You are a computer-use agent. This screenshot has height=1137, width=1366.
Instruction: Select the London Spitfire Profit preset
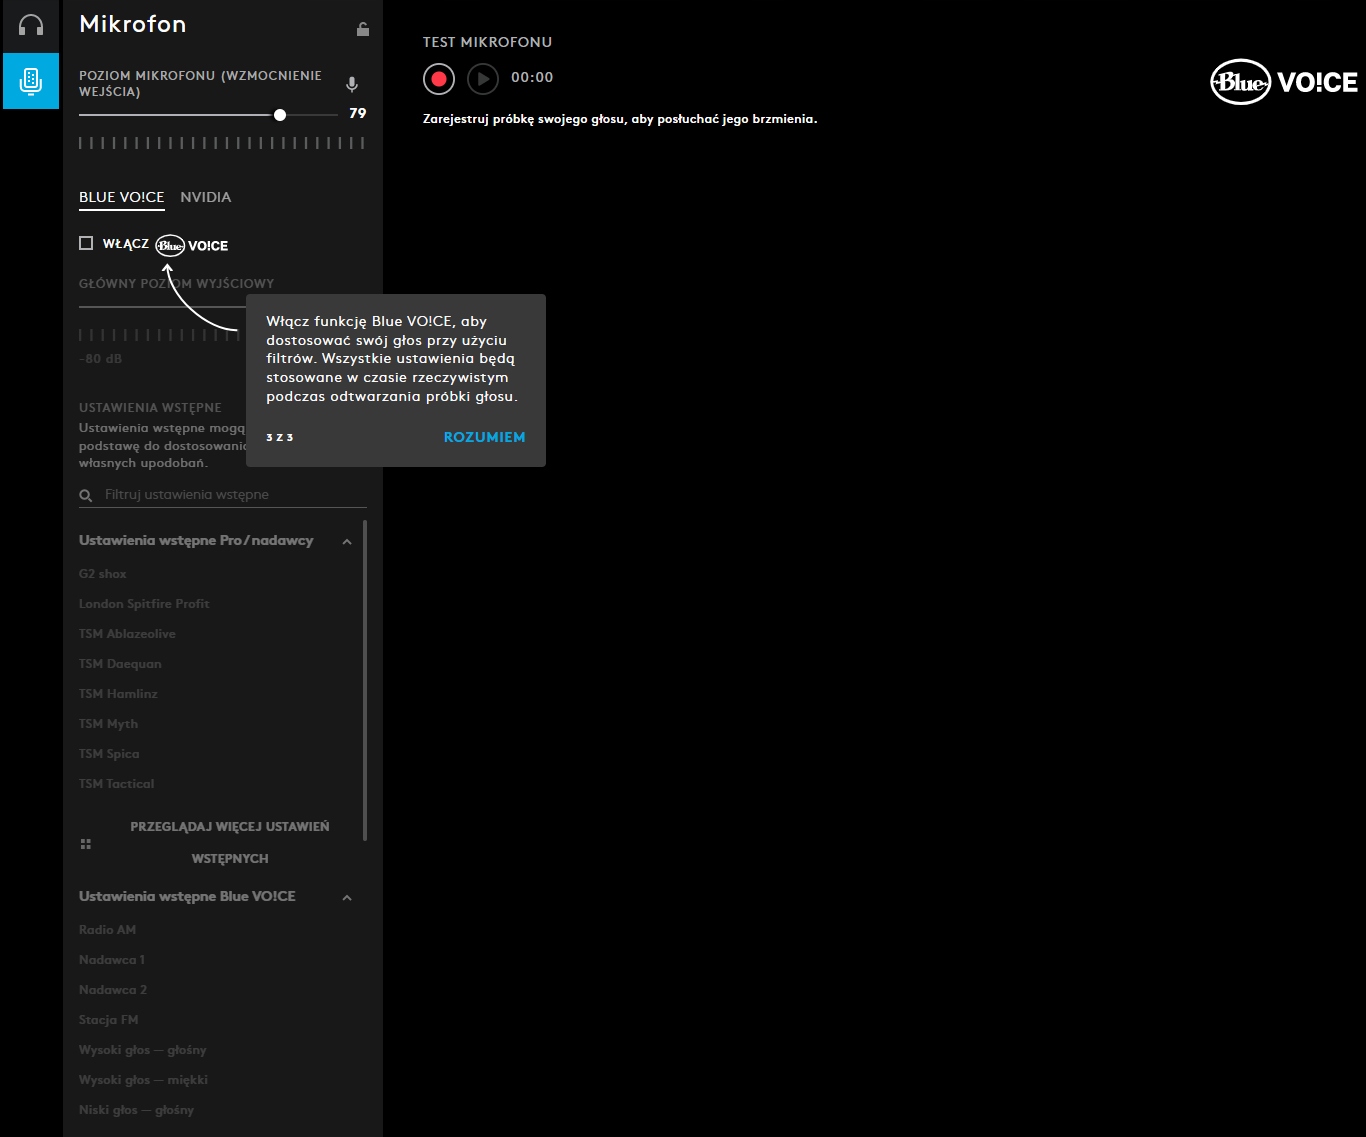tap(144, 604)
